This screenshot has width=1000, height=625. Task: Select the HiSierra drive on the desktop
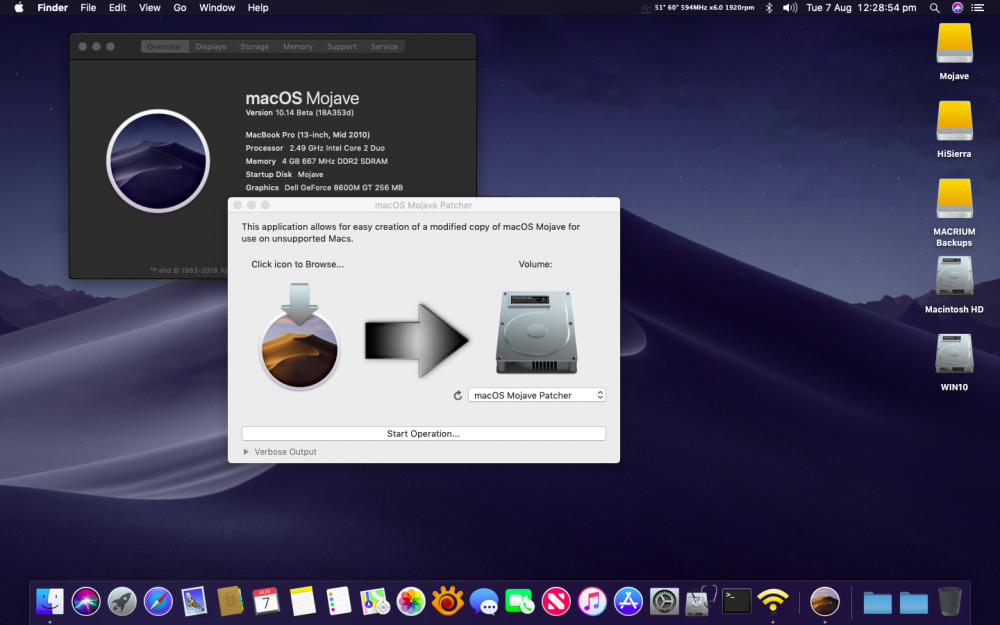click(x=954, y=129)
